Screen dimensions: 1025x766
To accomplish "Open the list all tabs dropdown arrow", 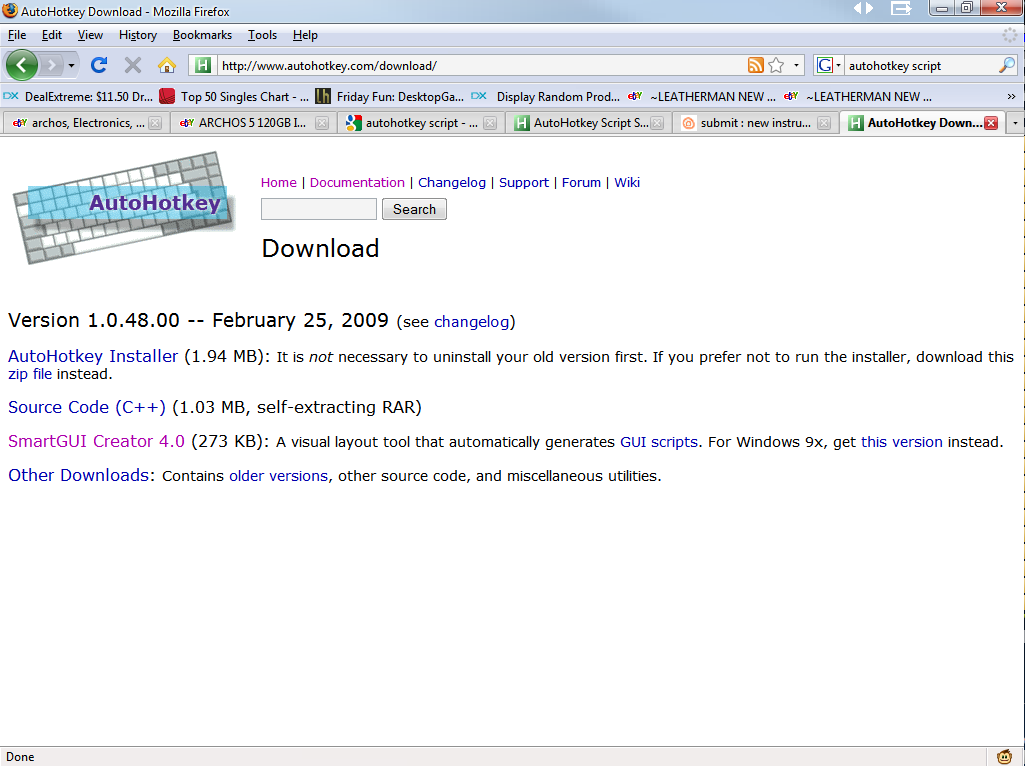I will click(1015, 123).
